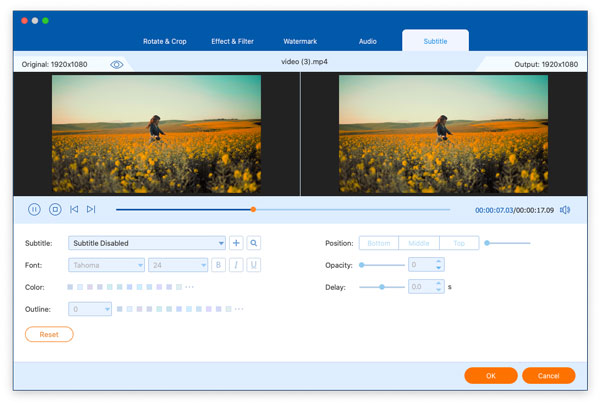The image size is (600, 405).
Task: Skip to next frame
Action: [91, 209]
